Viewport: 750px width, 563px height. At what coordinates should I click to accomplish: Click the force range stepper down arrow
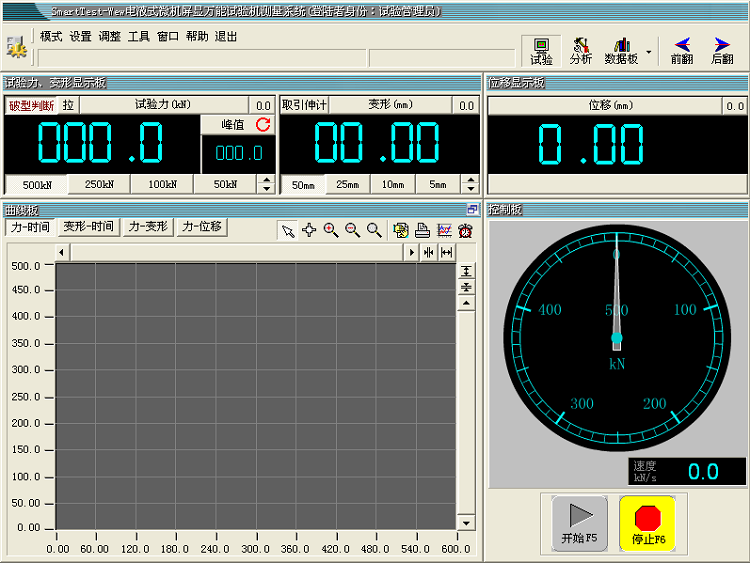point(266,188)
